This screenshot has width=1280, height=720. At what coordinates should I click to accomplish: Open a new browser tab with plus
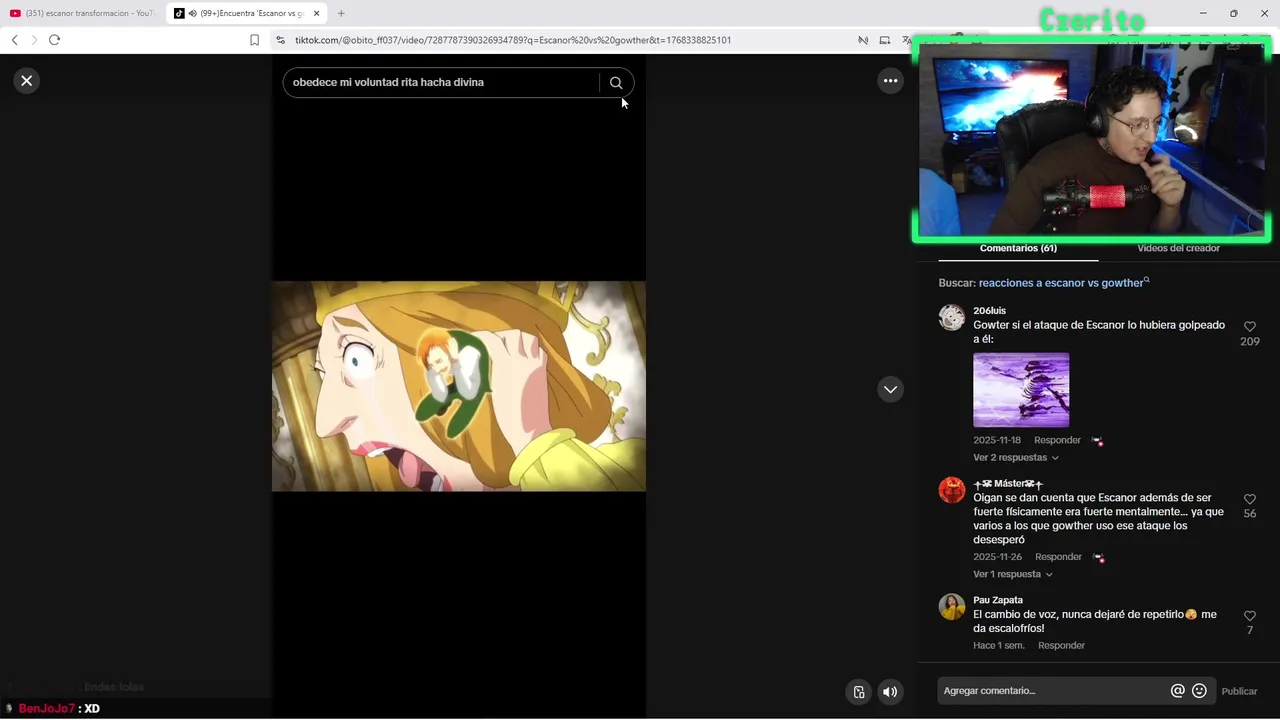pyautogui.click(x=341, y=13)
